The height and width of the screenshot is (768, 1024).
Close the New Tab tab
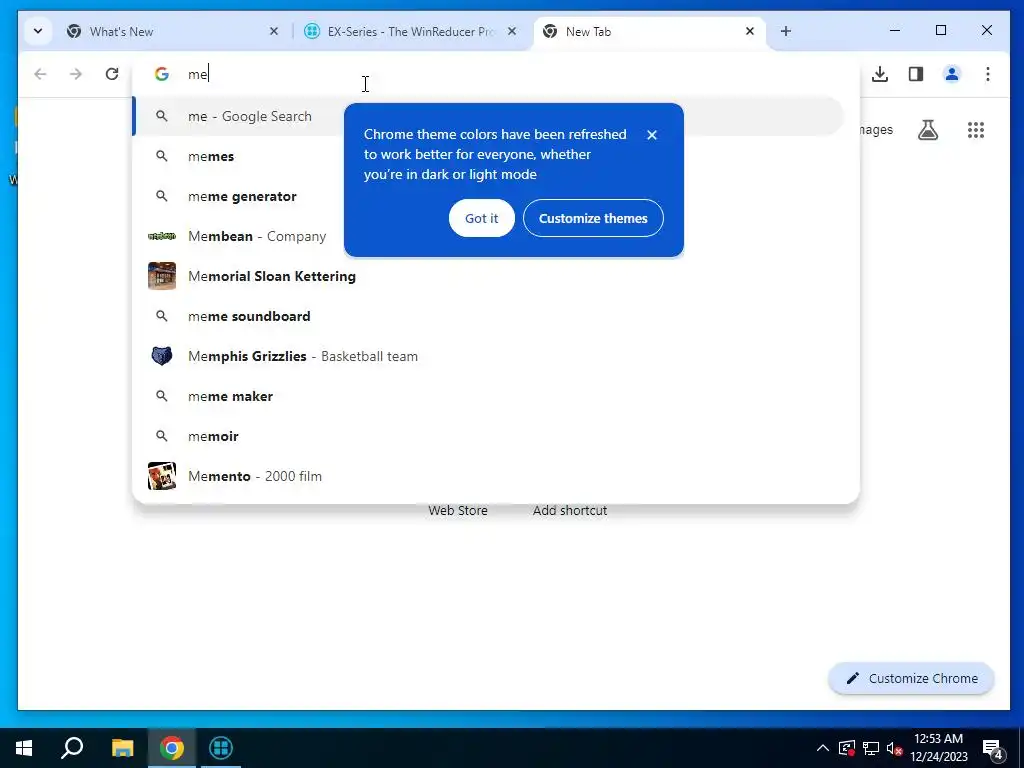click(750, 31)
